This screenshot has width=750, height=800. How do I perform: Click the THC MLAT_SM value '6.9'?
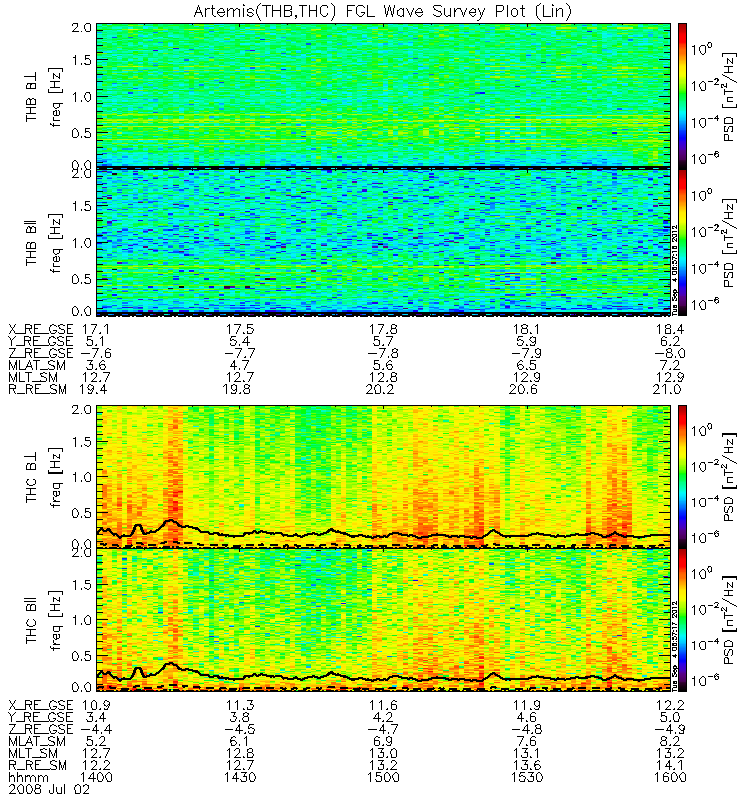(383, 741)
